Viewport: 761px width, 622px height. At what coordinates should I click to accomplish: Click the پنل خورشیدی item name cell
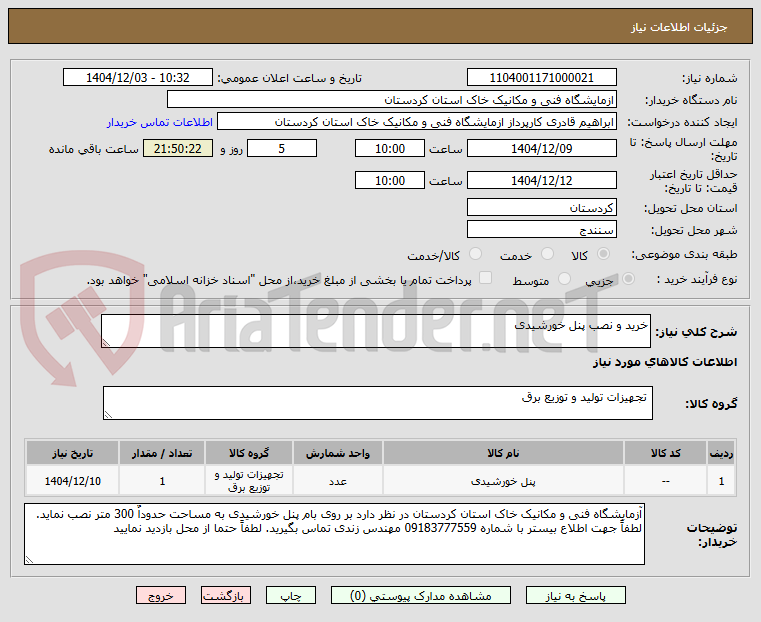[x=503, y=481]
